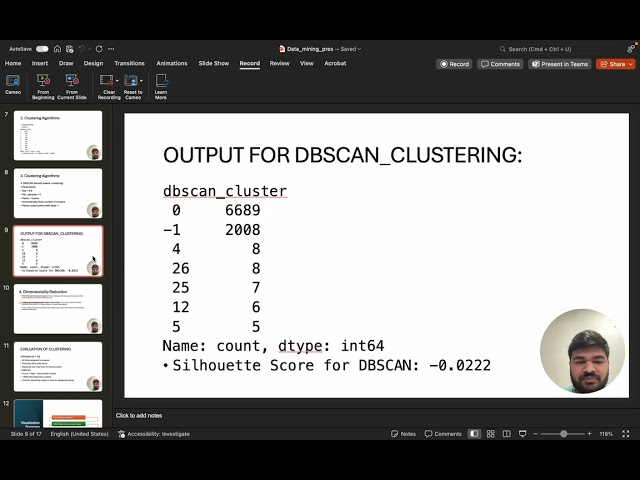The height and width of the screenshot is (480, 640).
Task: Select slide 9 DBSCAN output thumbnail
Action: point(58,251)
